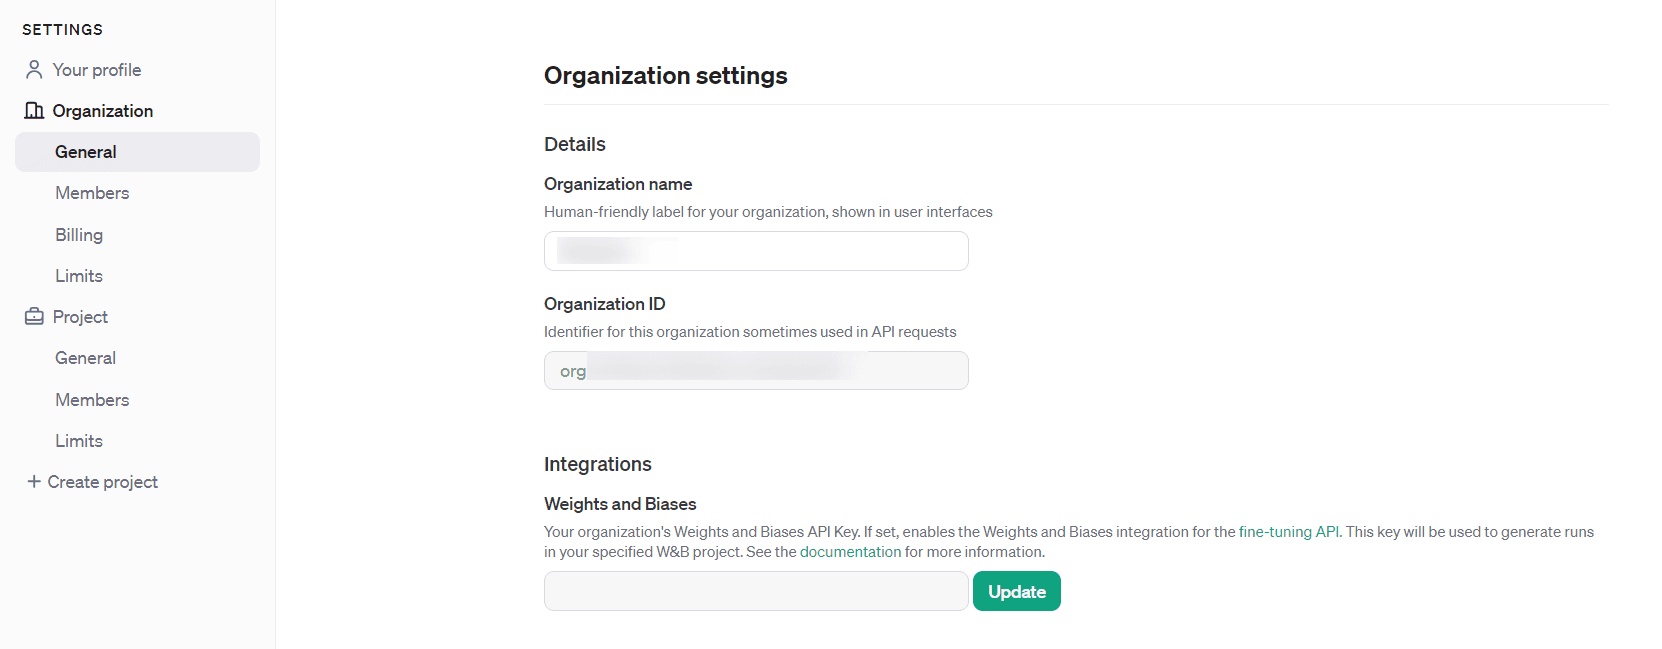Click the Organization ID field
This screenshot has width=1662, height=649.
coord(756,371)
